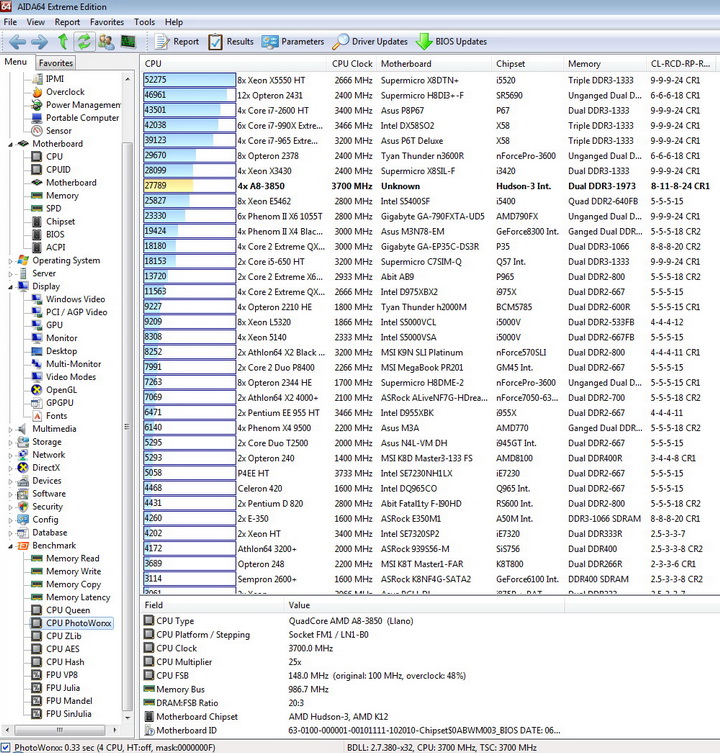Open the users icon in toolbar
Image resolution: width=720 pixels, height=753 pixels.
click(106, 42)
